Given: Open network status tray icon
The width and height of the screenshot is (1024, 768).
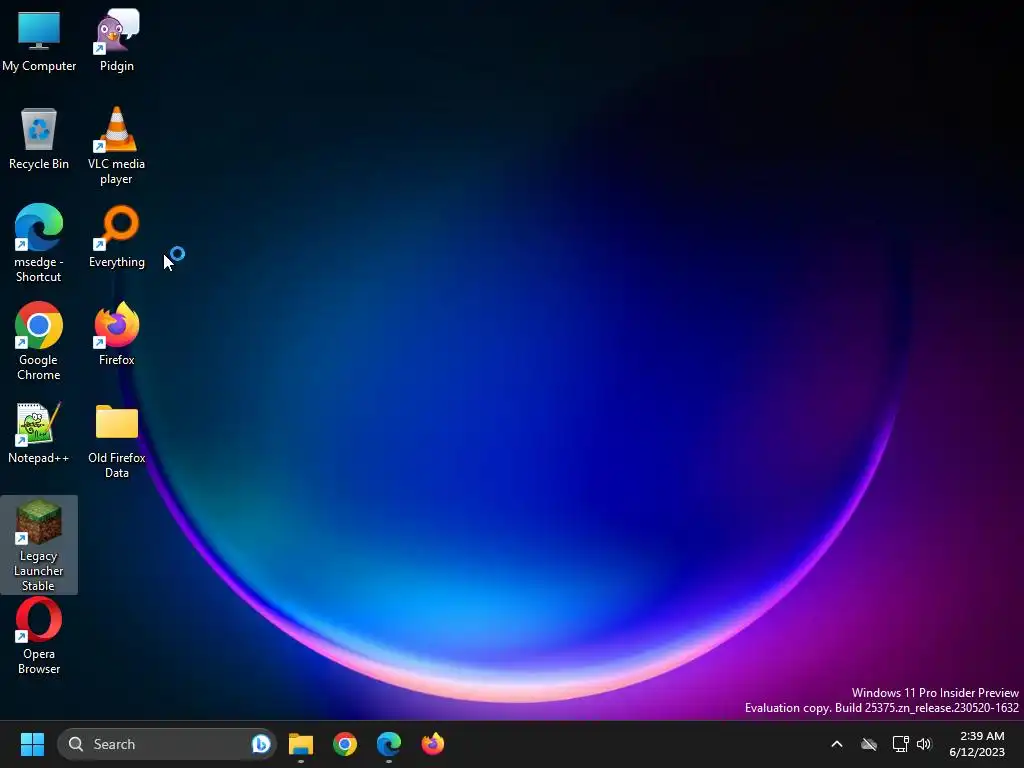Looking at the screenshot, I should click(901, 744).
